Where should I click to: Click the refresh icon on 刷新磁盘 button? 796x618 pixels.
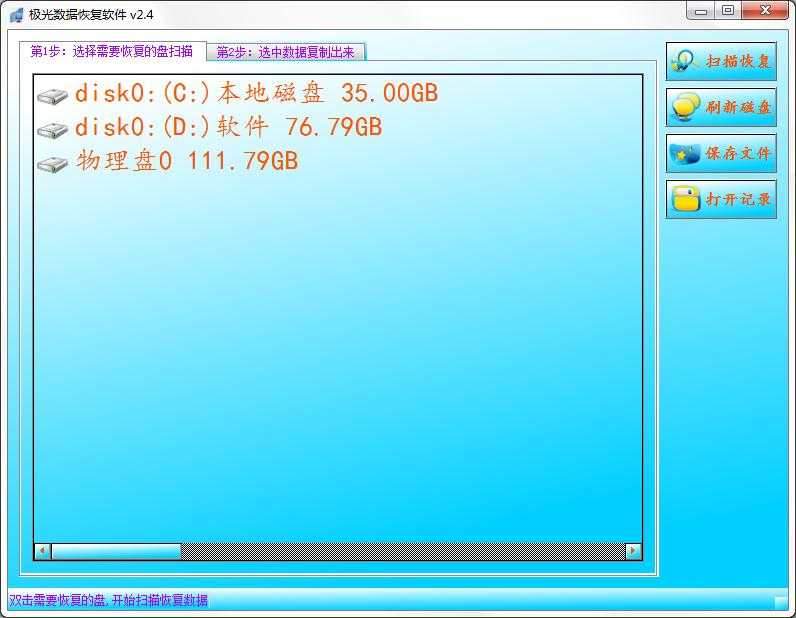[x=685, y=107]
